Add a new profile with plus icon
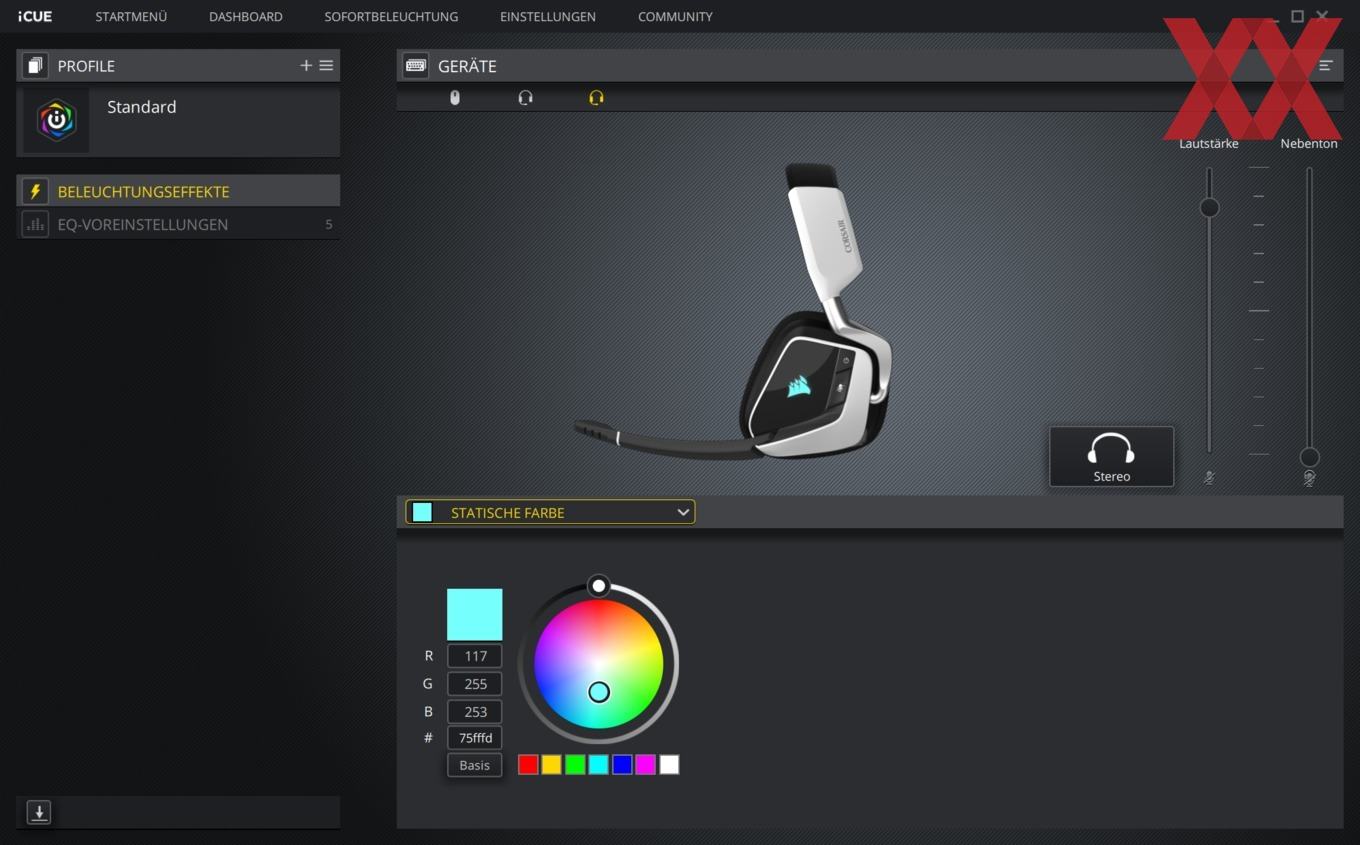The height and width of the screenshot is (845, 1360). (x=306, y=66)
